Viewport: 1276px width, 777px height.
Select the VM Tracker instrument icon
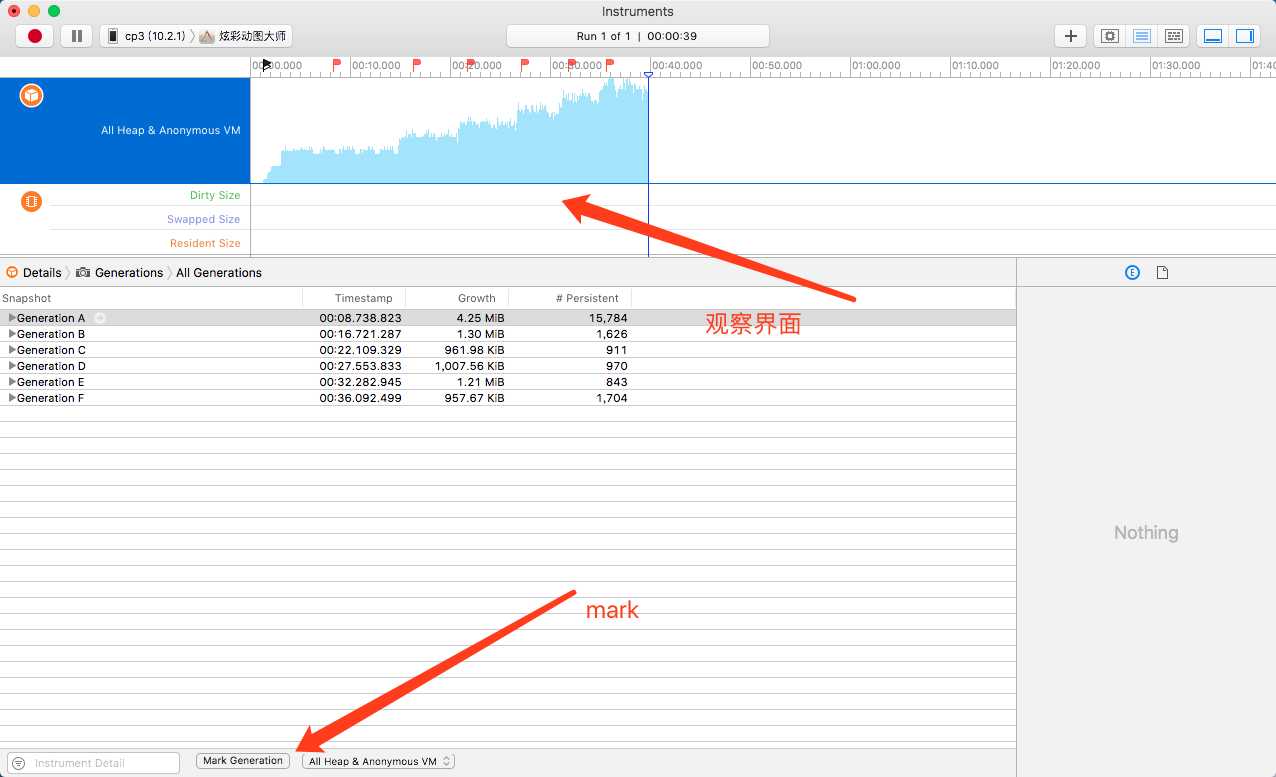pos(32,201)
